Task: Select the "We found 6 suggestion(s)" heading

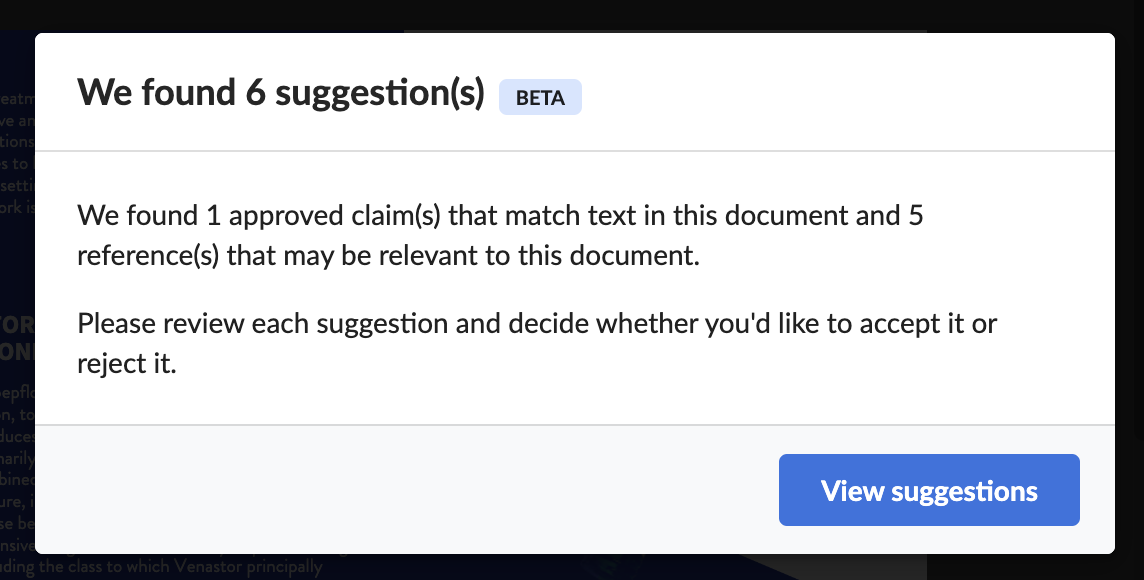Action: tap(281, 93)
